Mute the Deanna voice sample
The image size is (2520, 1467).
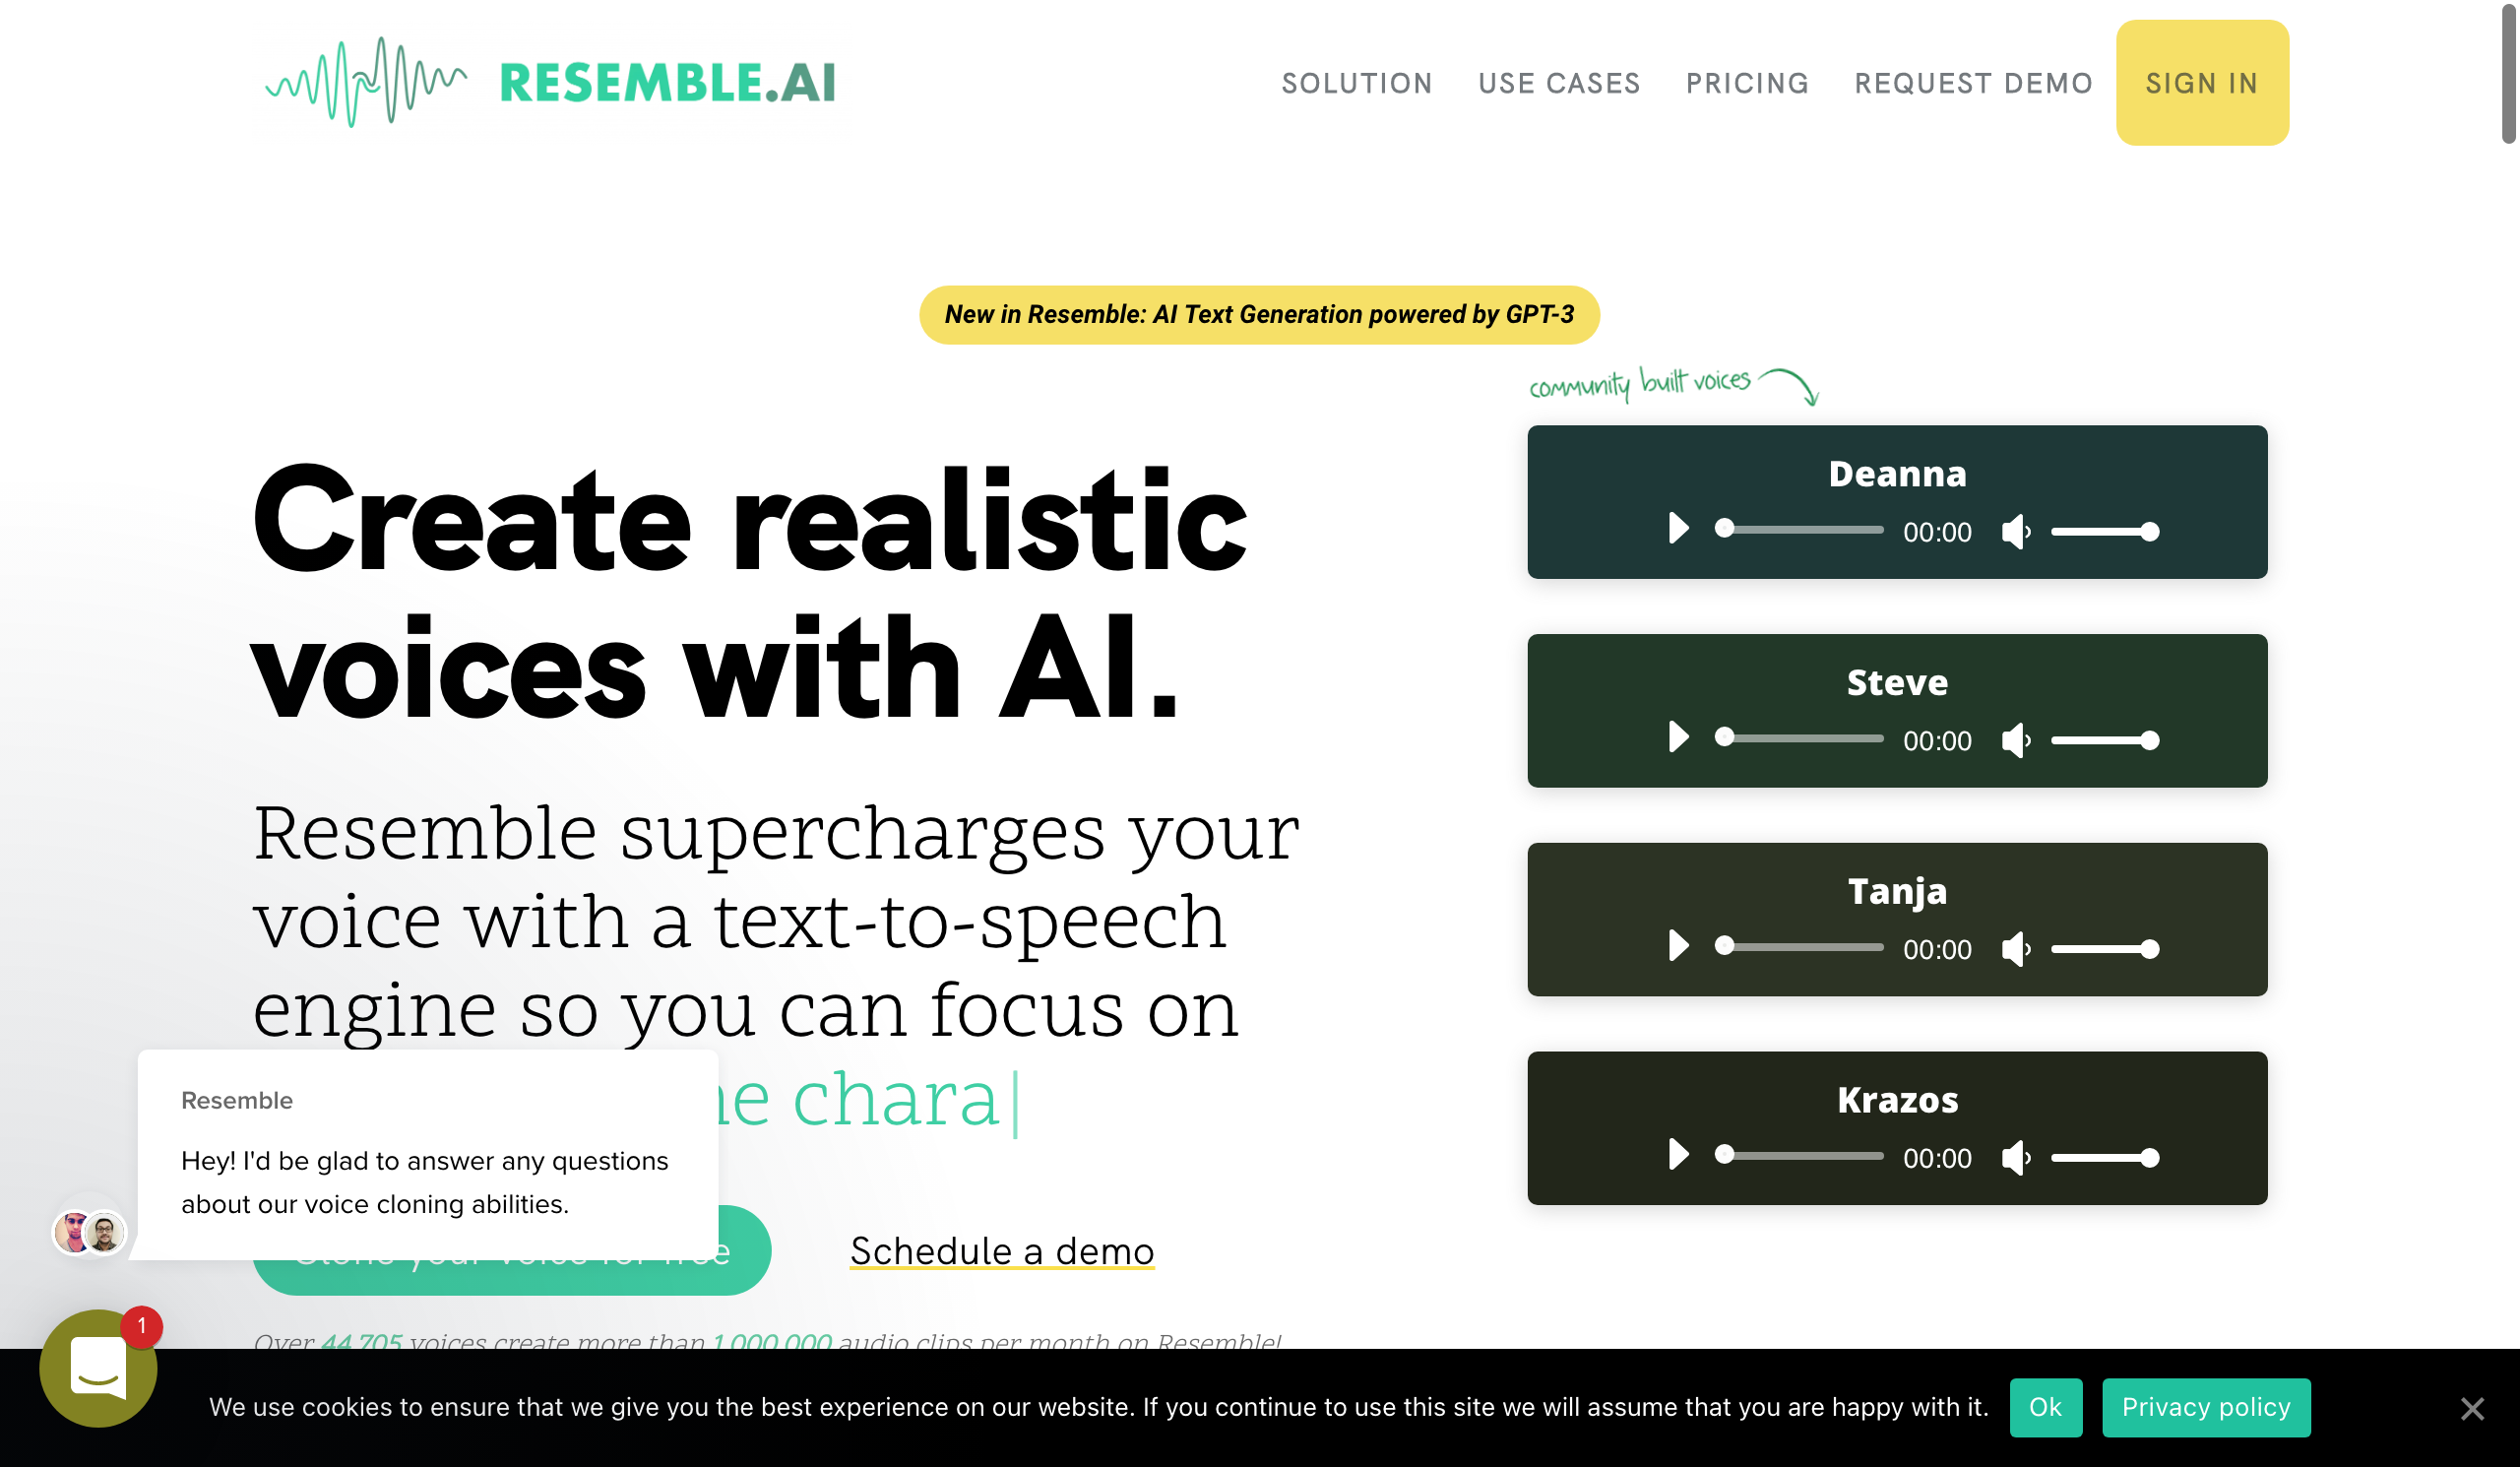pyautogui.click(x=2016, y=531)
